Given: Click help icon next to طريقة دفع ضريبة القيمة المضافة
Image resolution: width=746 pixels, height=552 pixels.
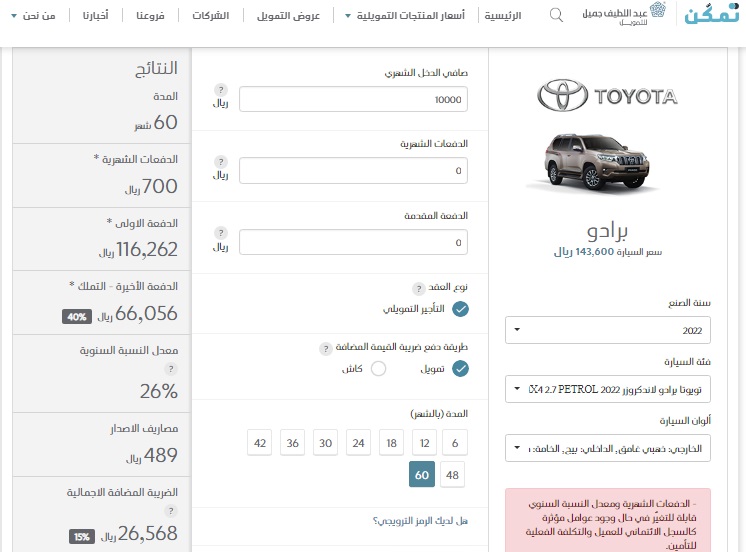Looking at the screenshot, I should [325, 349].
